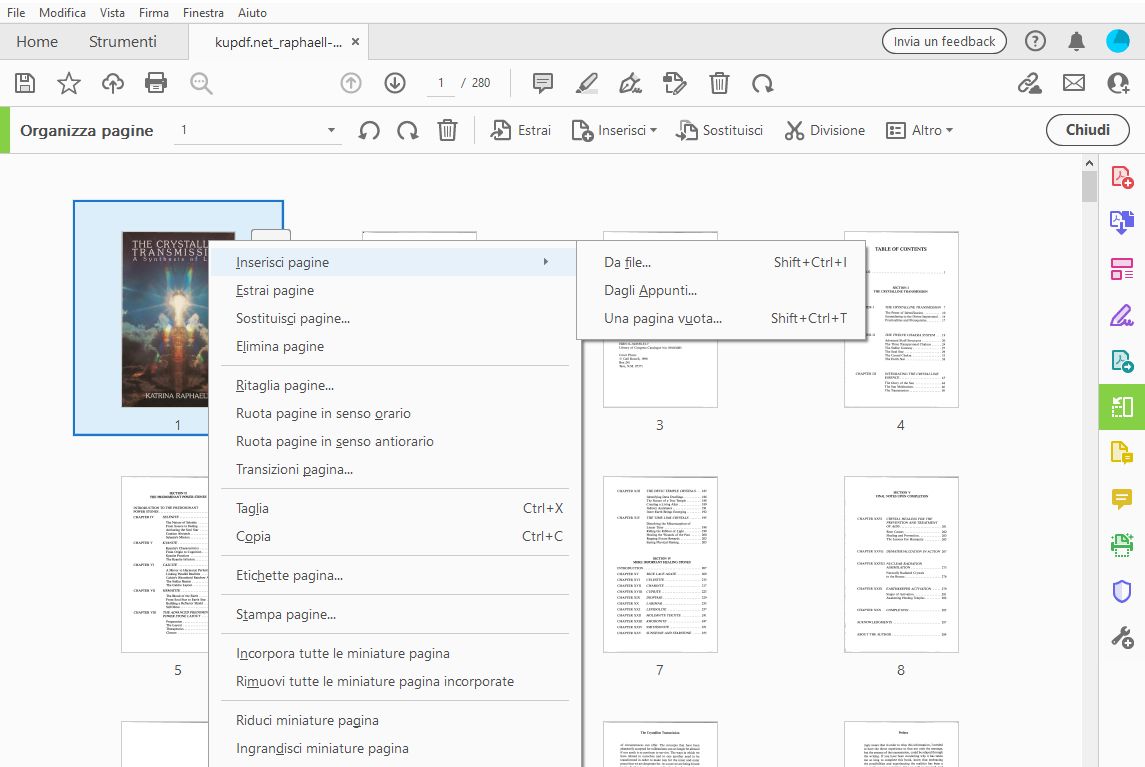Open the Combine Files tool in the sidebar
The image size is (1145, 767).
coord(1121,268)
